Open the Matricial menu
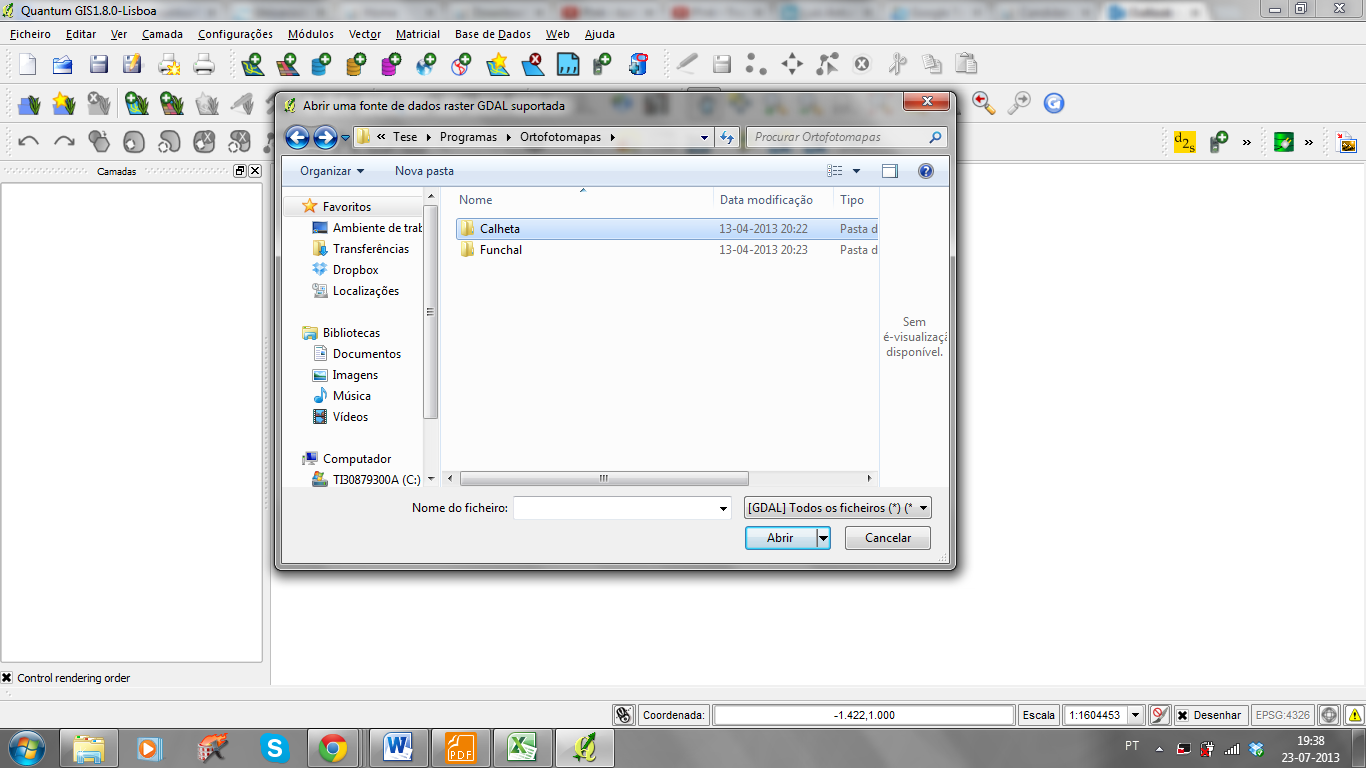Viewport: 1366px width, 768px height. tap(418, 34)
